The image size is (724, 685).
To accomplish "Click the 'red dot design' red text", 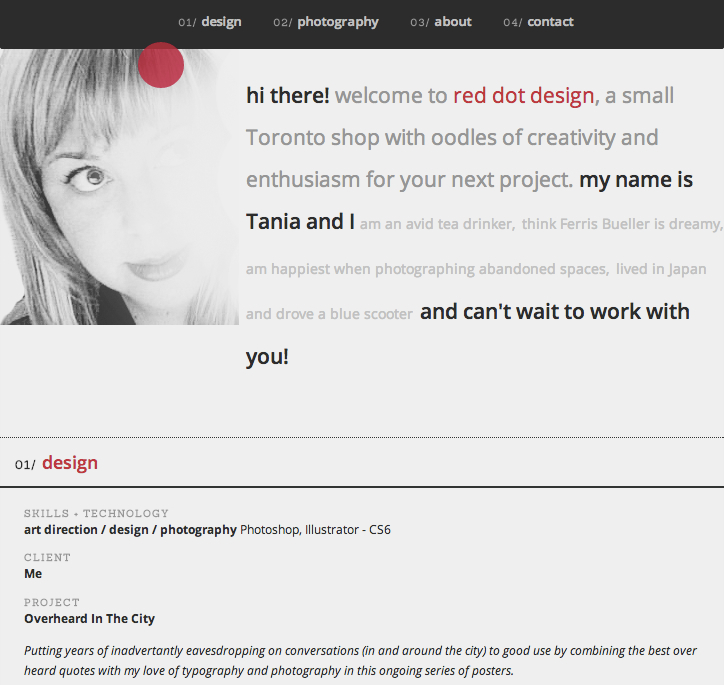I will [x=524, y=96].
